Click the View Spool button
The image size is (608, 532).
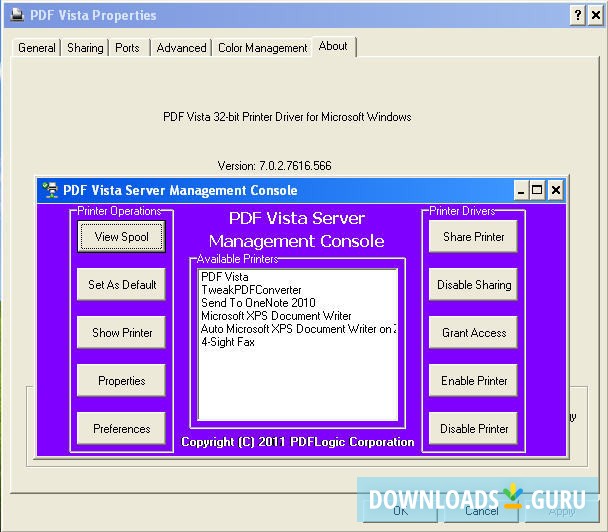click(121, 237)
